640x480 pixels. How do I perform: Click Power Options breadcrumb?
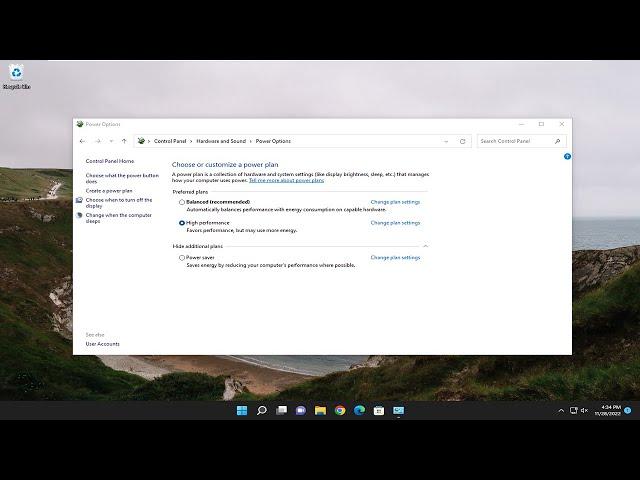(x=273, y=141)
